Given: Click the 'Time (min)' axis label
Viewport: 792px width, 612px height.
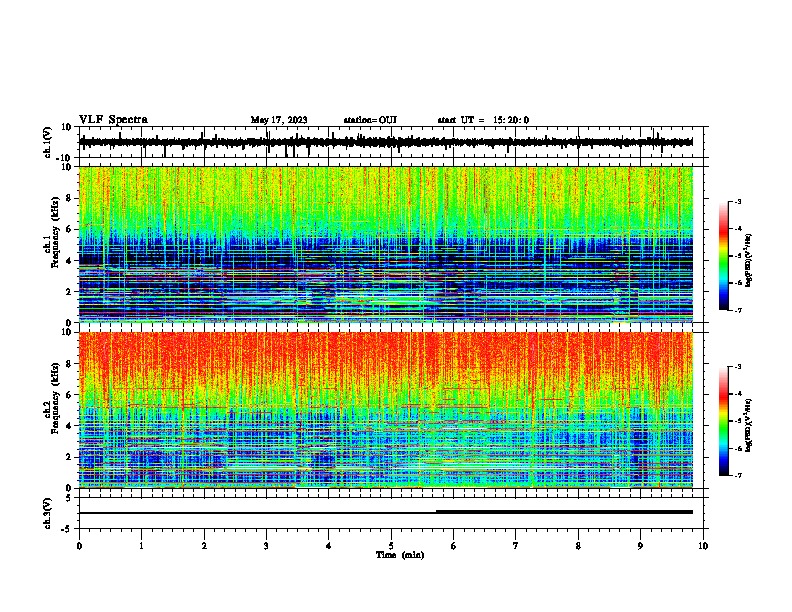Looking at the screenshot, I should [x=400, y=555].
